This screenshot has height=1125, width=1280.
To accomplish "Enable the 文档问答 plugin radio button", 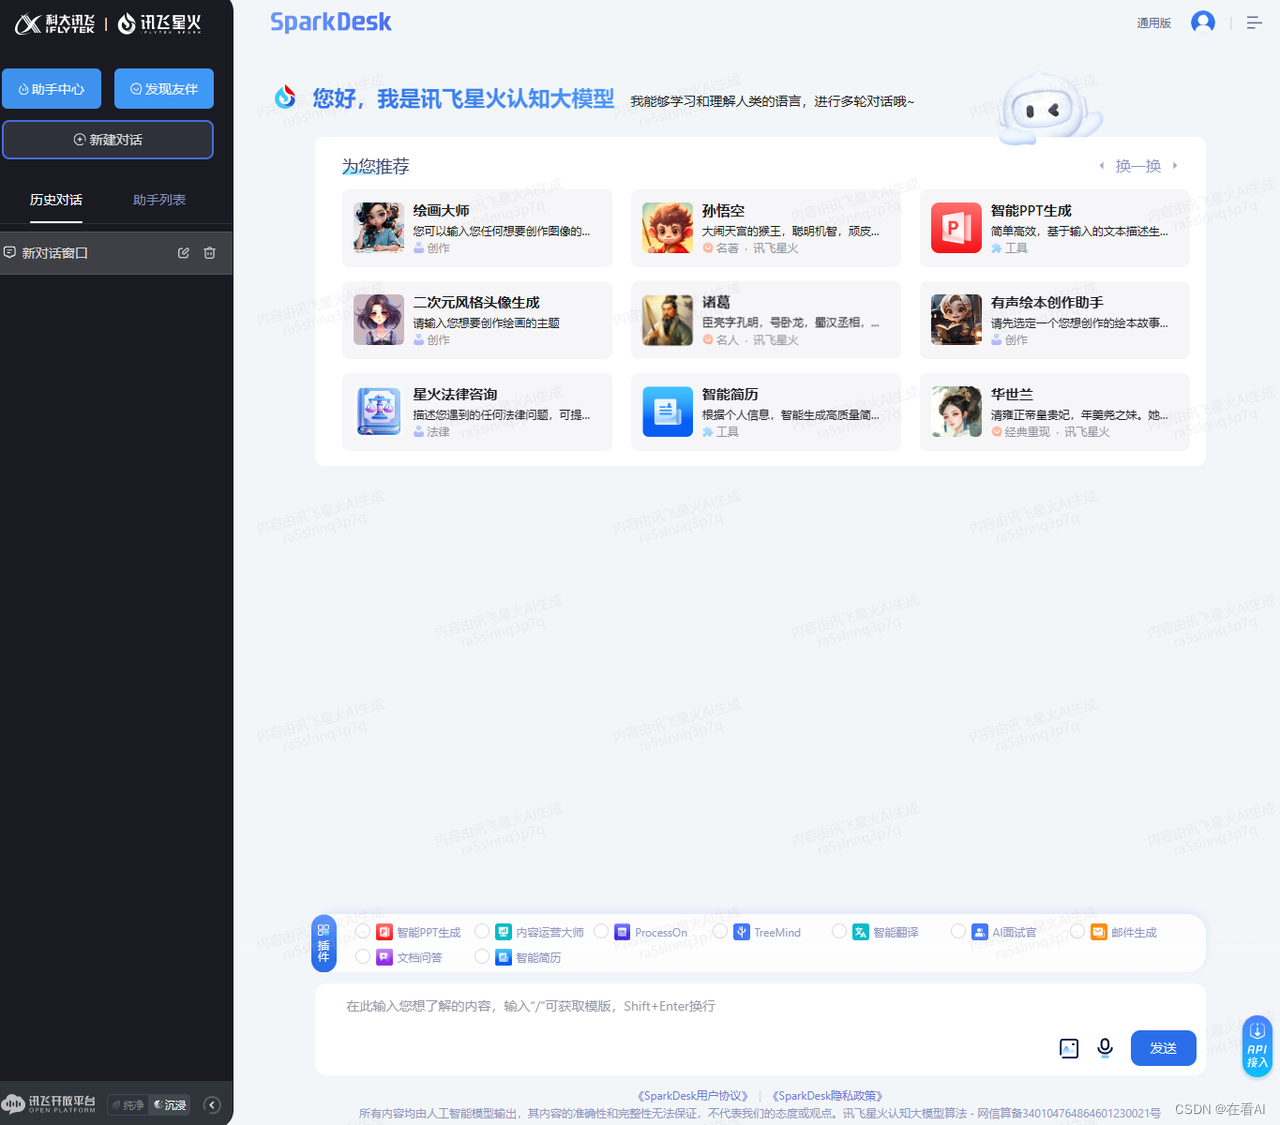I will pyautogui.click(x=363, y=956).
